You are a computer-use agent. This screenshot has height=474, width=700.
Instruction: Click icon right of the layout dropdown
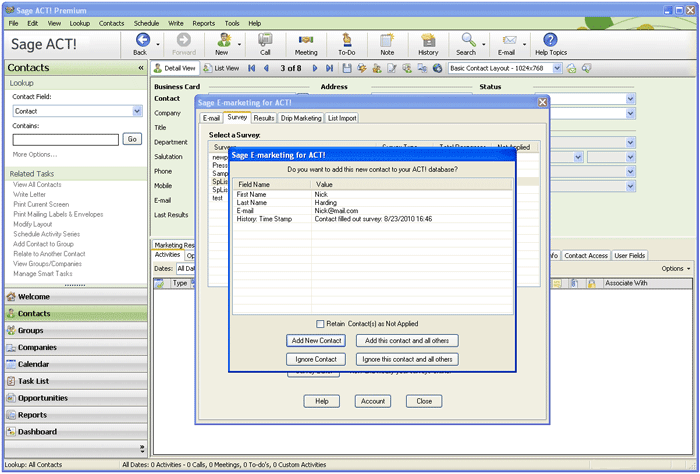pyautogui.click(x=571, y=68)
